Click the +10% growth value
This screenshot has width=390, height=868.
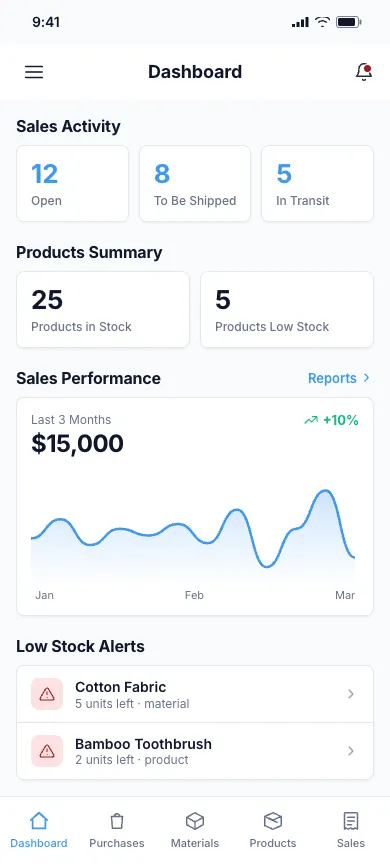pyautogui.click(x=341, y=421)
